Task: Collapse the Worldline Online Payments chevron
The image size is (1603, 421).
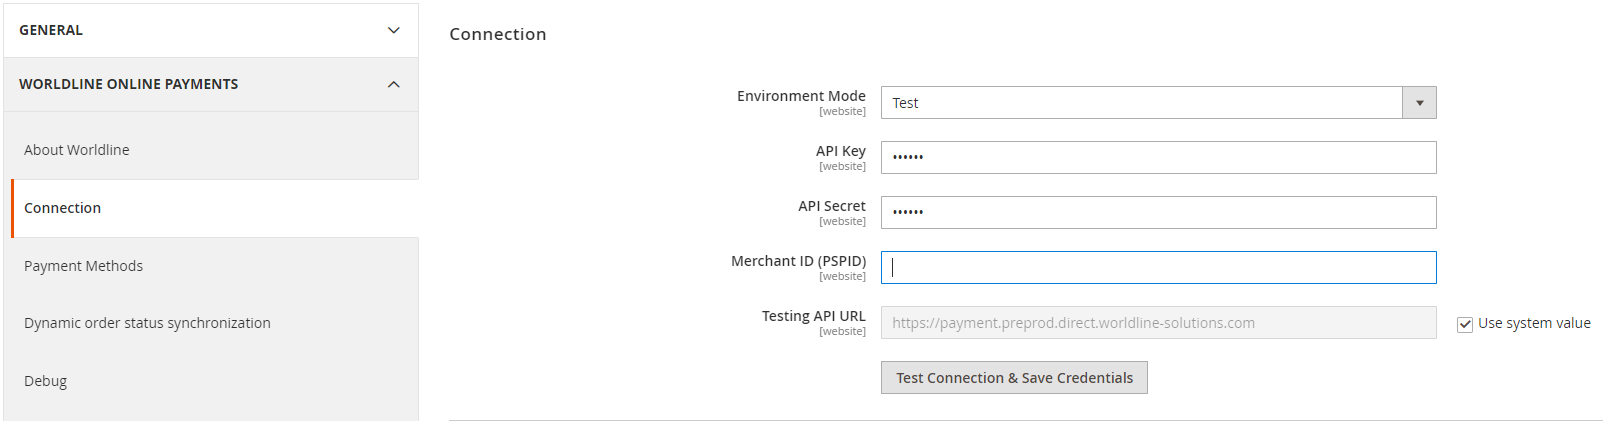Action: tap(394, 84)
